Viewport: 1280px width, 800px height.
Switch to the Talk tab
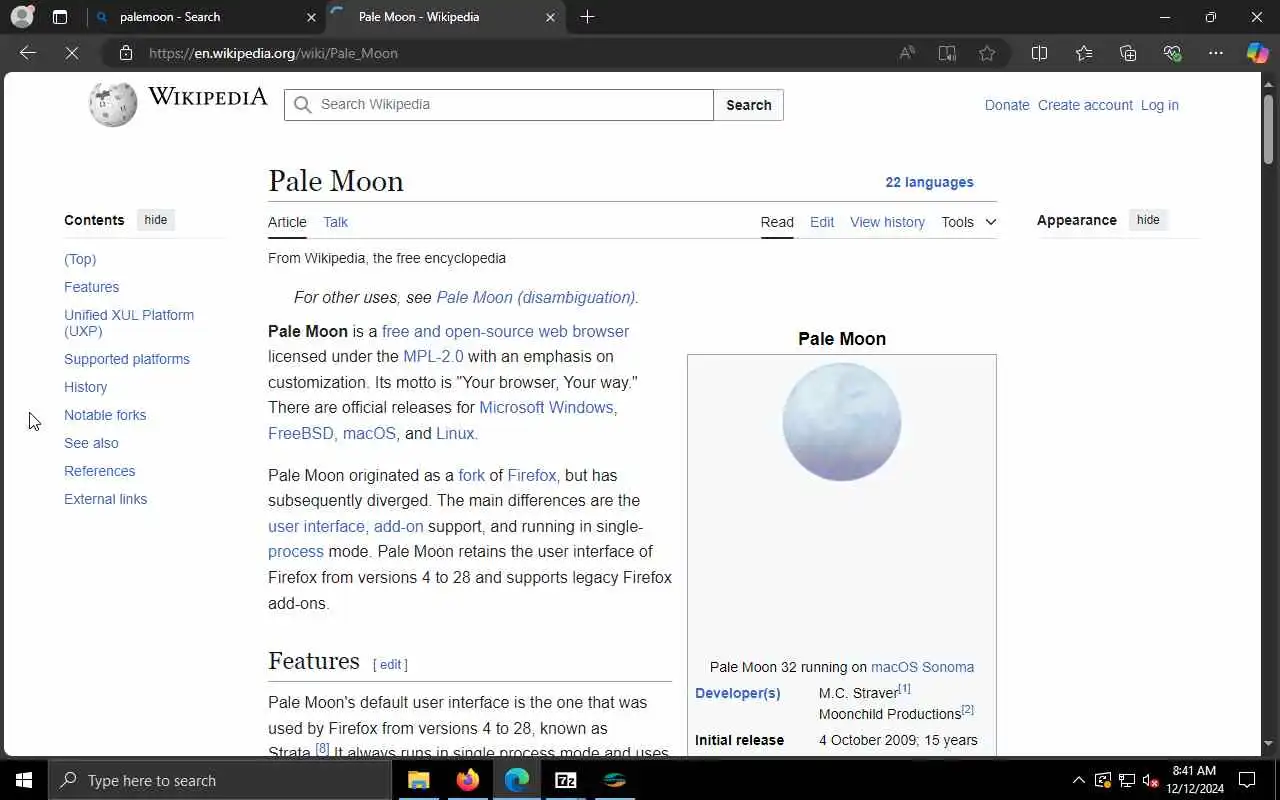[335, 222]
